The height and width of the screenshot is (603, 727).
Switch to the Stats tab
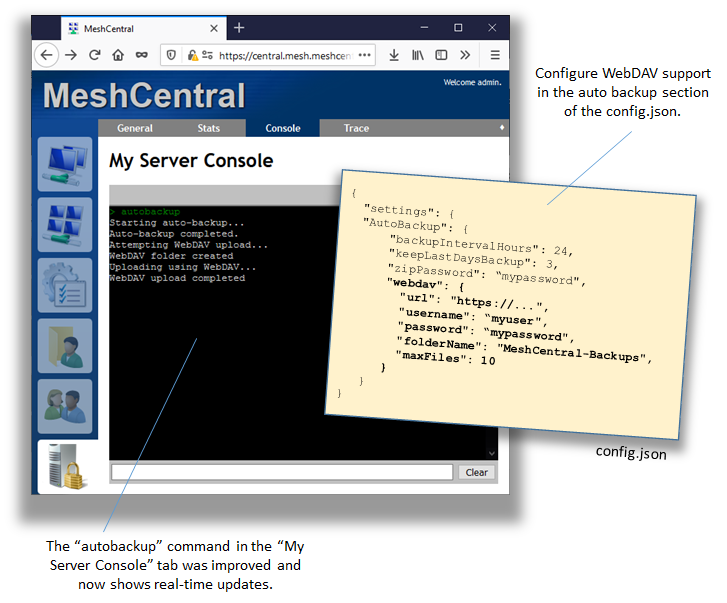pyautogui.click(x=209, y=128)
